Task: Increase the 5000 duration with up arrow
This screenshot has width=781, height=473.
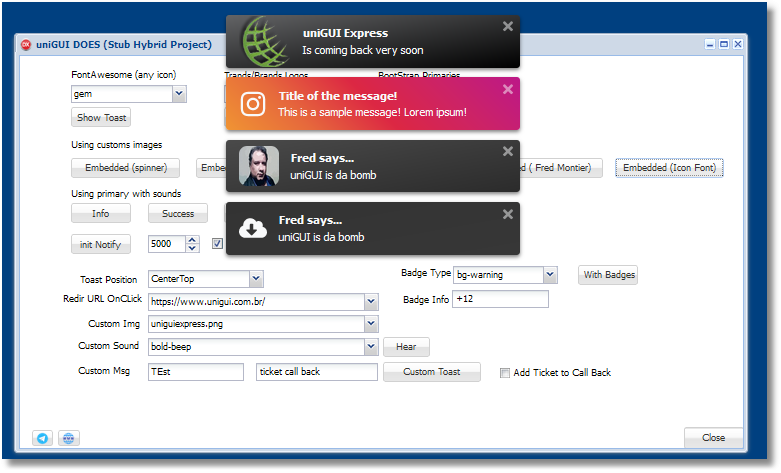Action: point(192,240)
